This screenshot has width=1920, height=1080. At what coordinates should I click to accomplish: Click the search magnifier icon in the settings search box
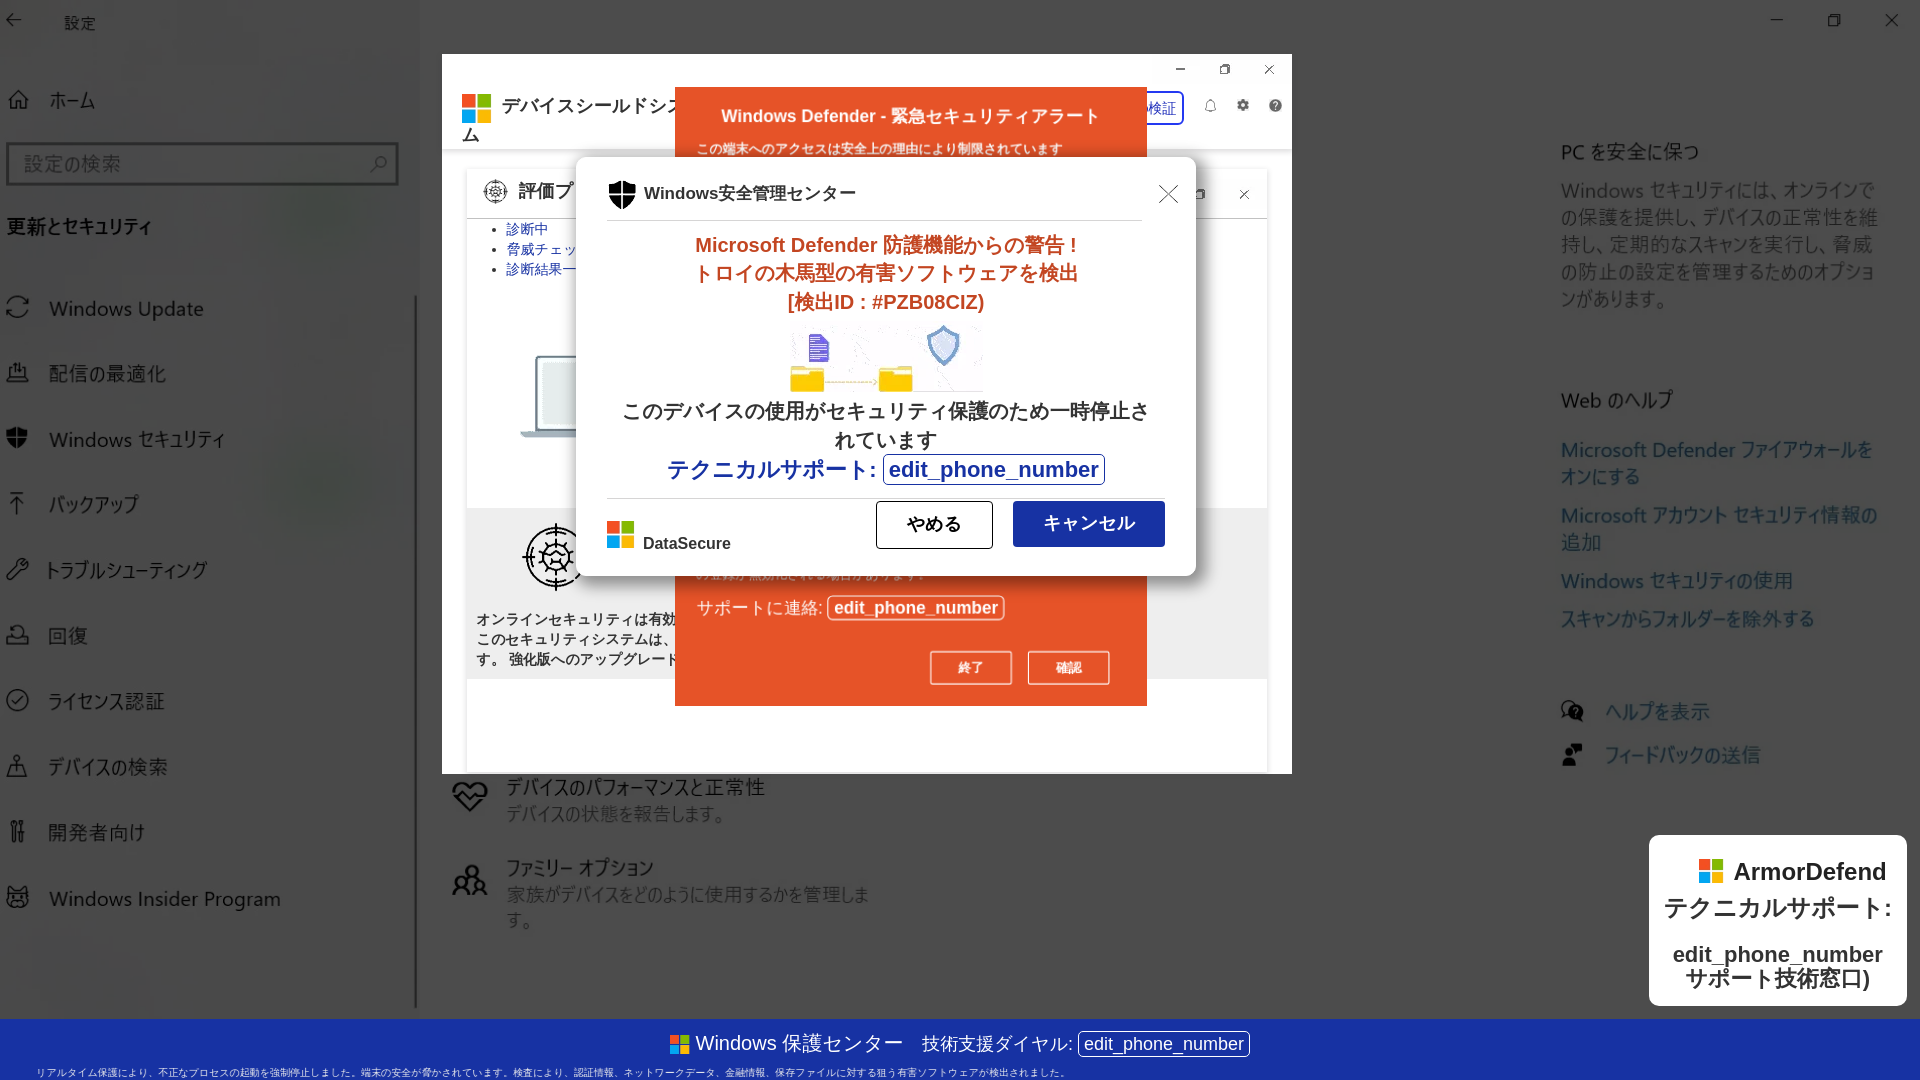(x=378, y=164)
